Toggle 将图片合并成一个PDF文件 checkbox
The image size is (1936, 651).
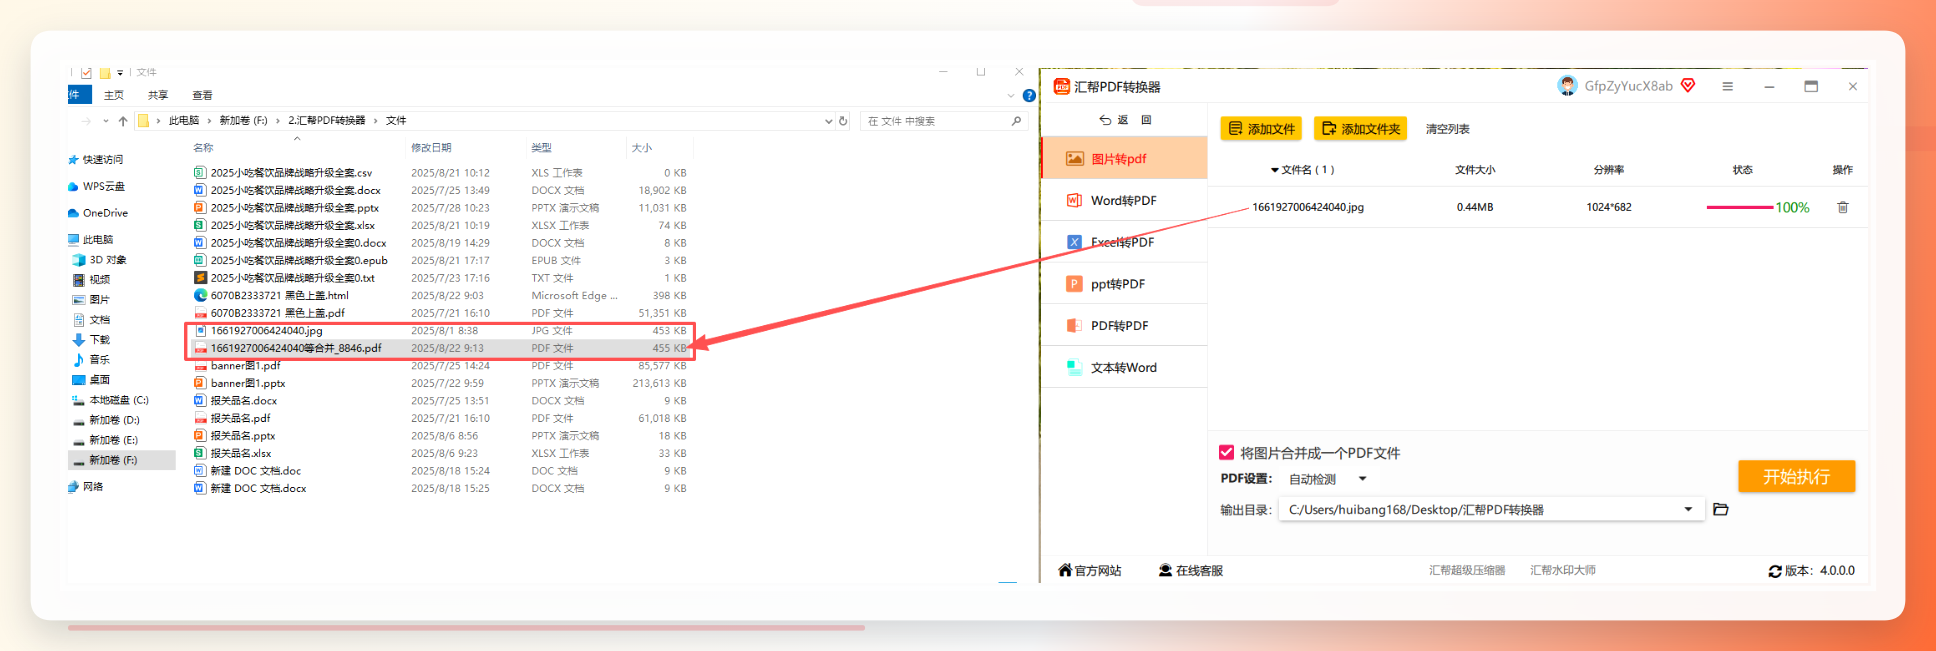[x=1226, y=452]
